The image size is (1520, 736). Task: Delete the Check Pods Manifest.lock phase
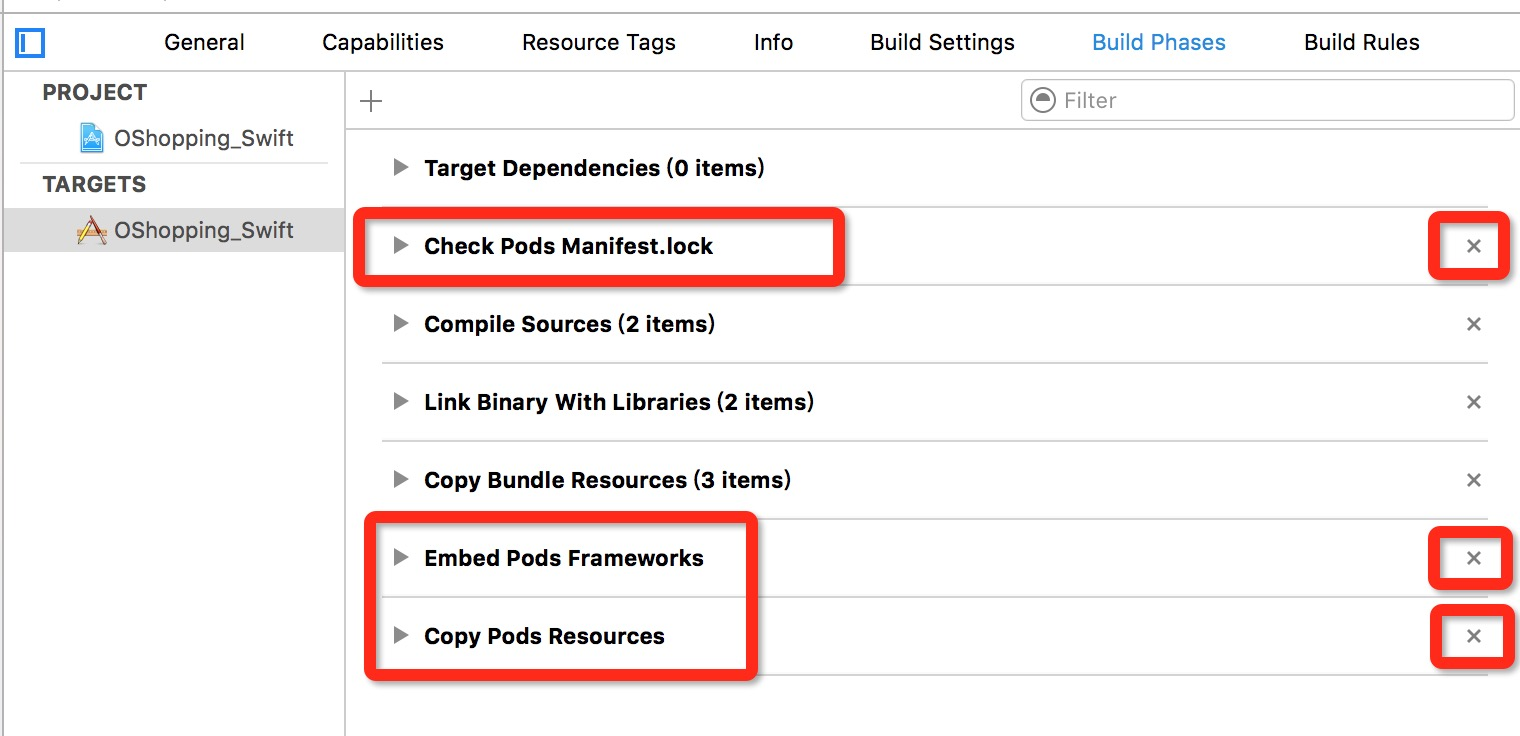coord(1473,246)
